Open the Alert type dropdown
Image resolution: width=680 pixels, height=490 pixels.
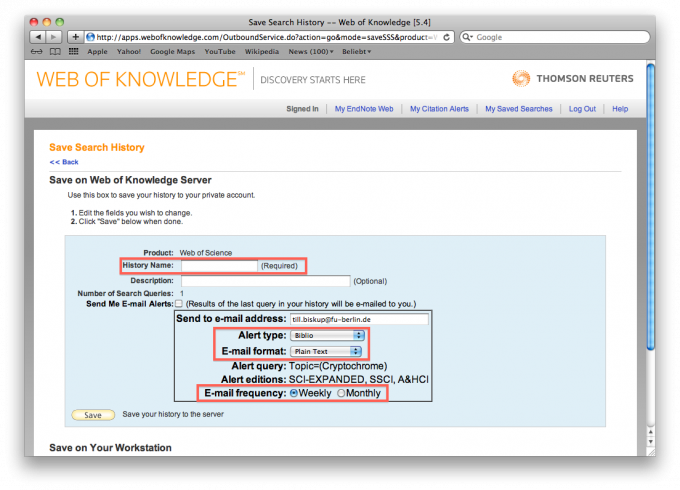pos(327,336)
